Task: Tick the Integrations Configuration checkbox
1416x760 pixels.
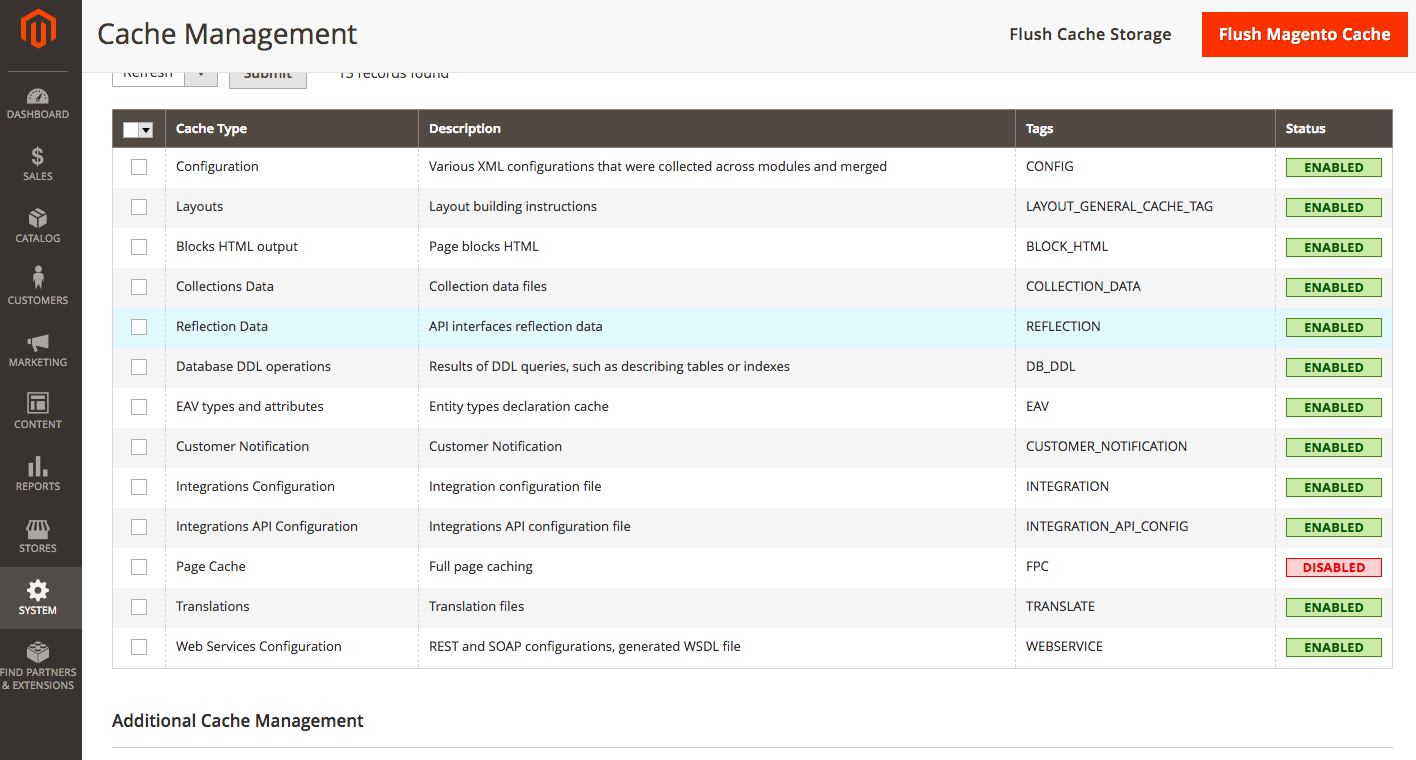Action: pyautogui.click(x=139, y=487)
